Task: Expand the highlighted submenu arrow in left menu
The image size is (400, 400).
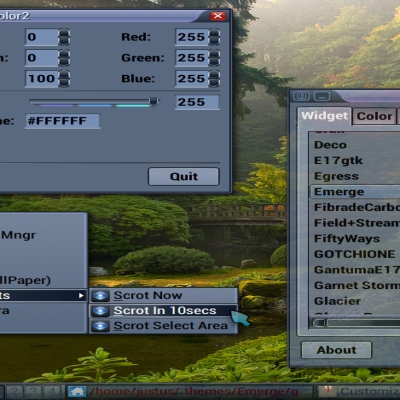Action: [81, 296]
